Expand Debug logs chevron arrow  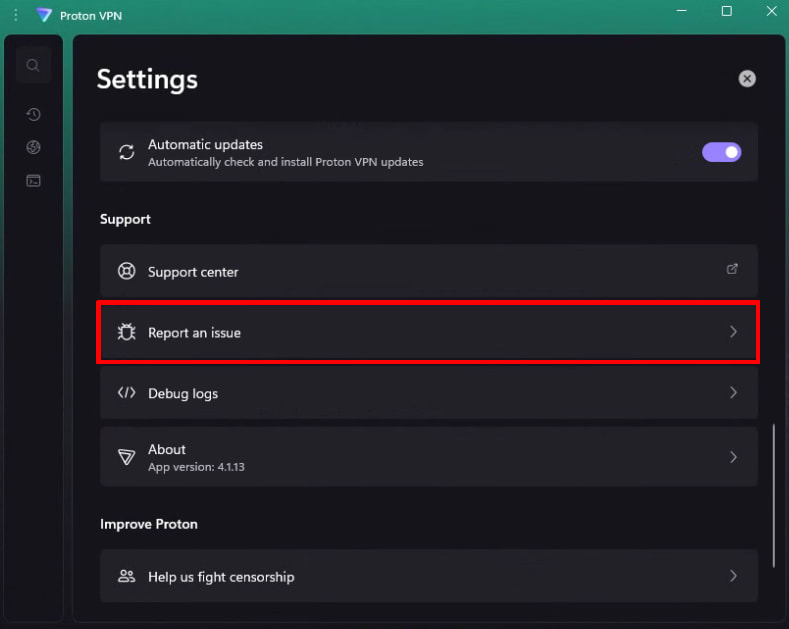(733, 393)
